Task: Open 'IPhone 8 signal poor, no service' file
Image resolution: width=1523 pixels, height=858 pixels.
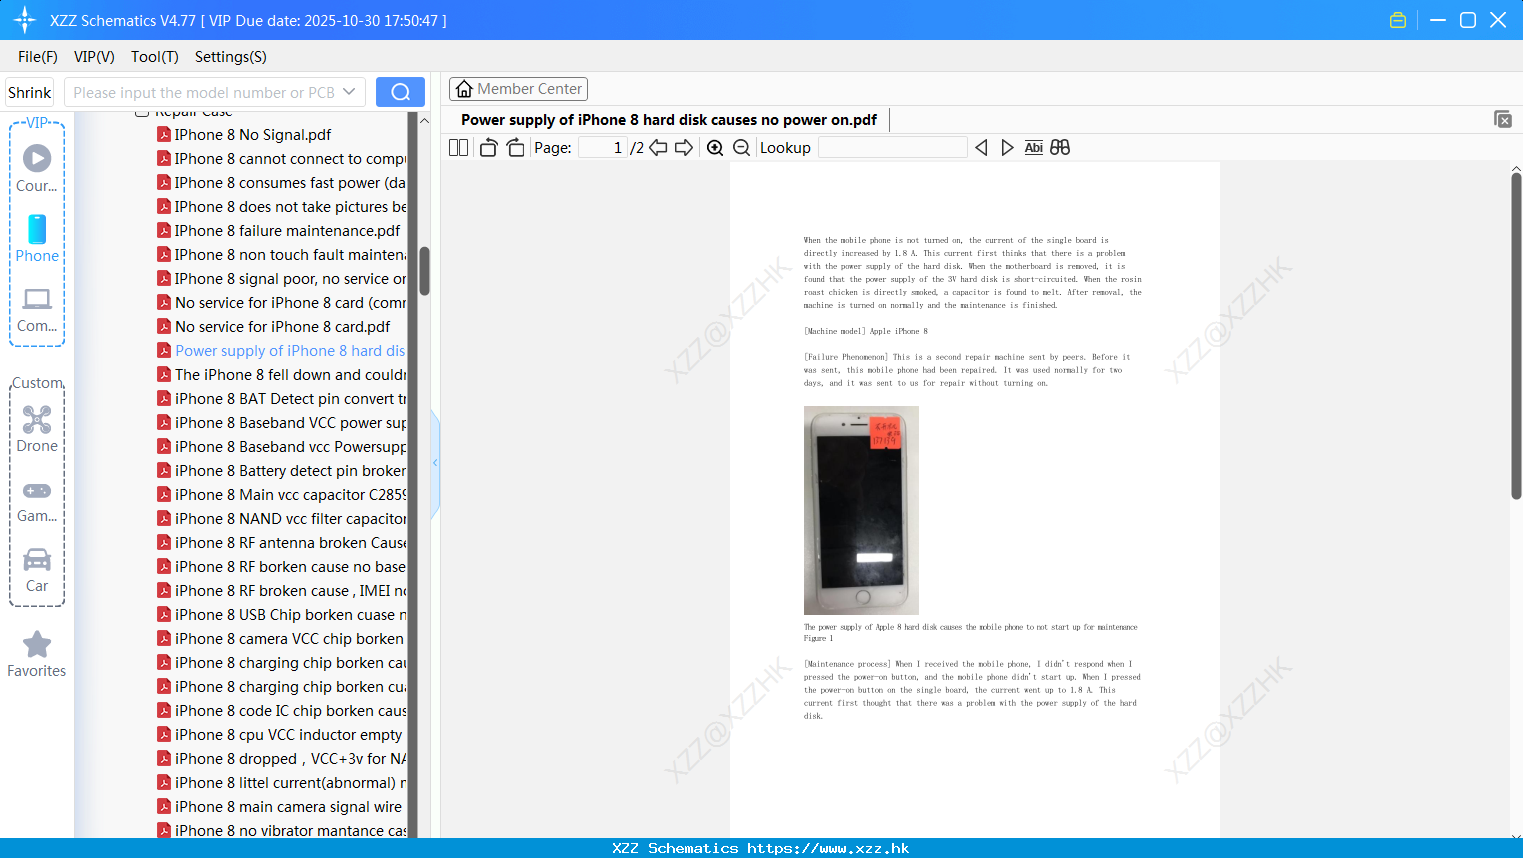Action: pos(281,279)
